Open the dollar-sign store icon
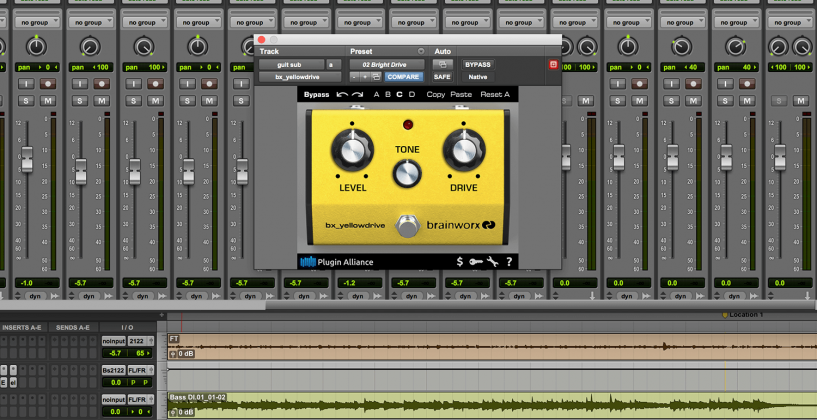 click(x=460, y=262)
